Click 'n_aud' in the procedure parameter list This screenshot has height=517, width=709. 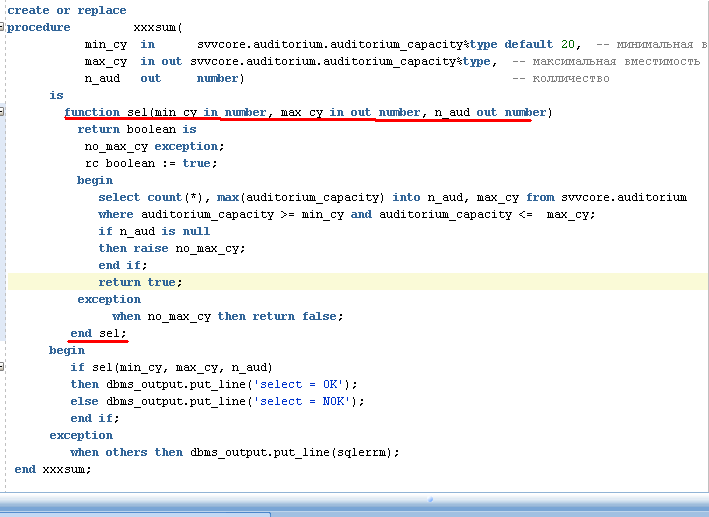102,79
